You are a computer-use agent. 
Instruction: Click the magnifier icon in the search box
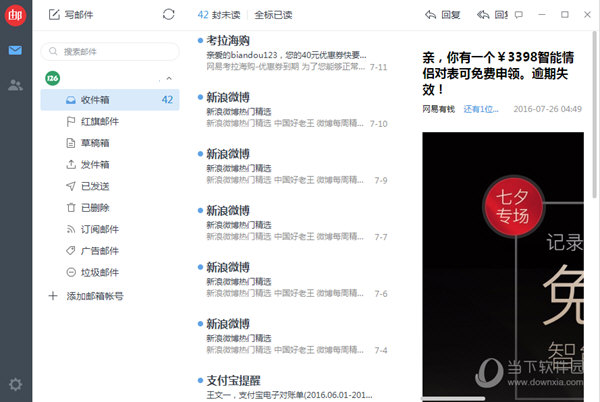[53, 51]
